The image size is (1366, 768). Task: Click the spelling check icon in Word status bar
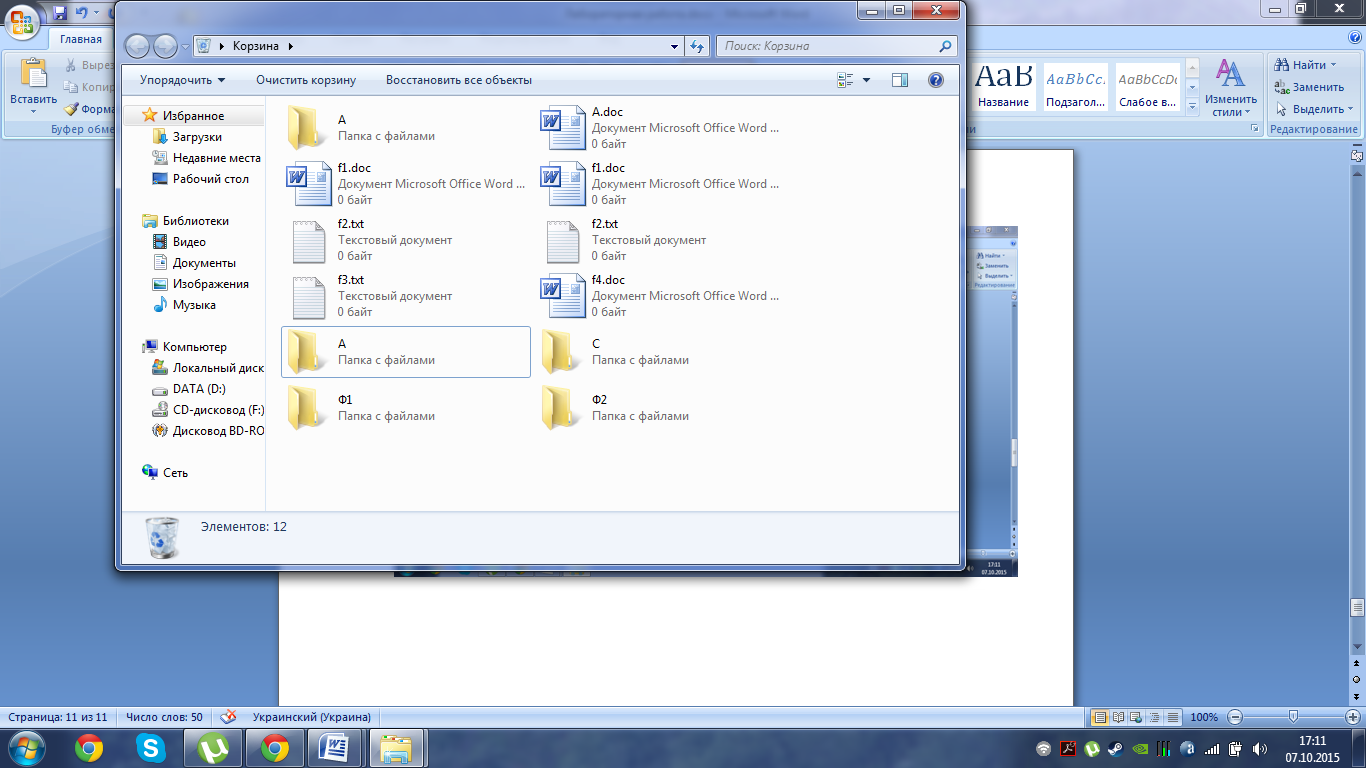click(x=229, y=717)
